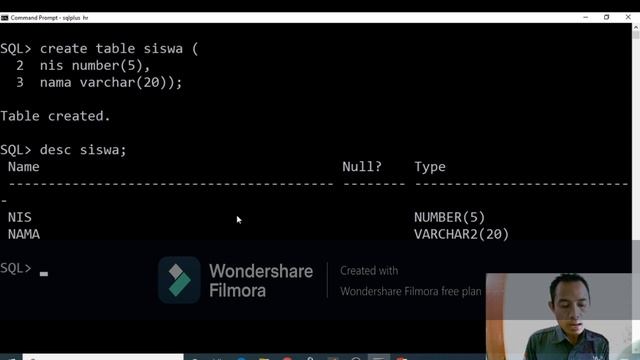
Task: Click the 'Type' column header
Action: [430, 167]
